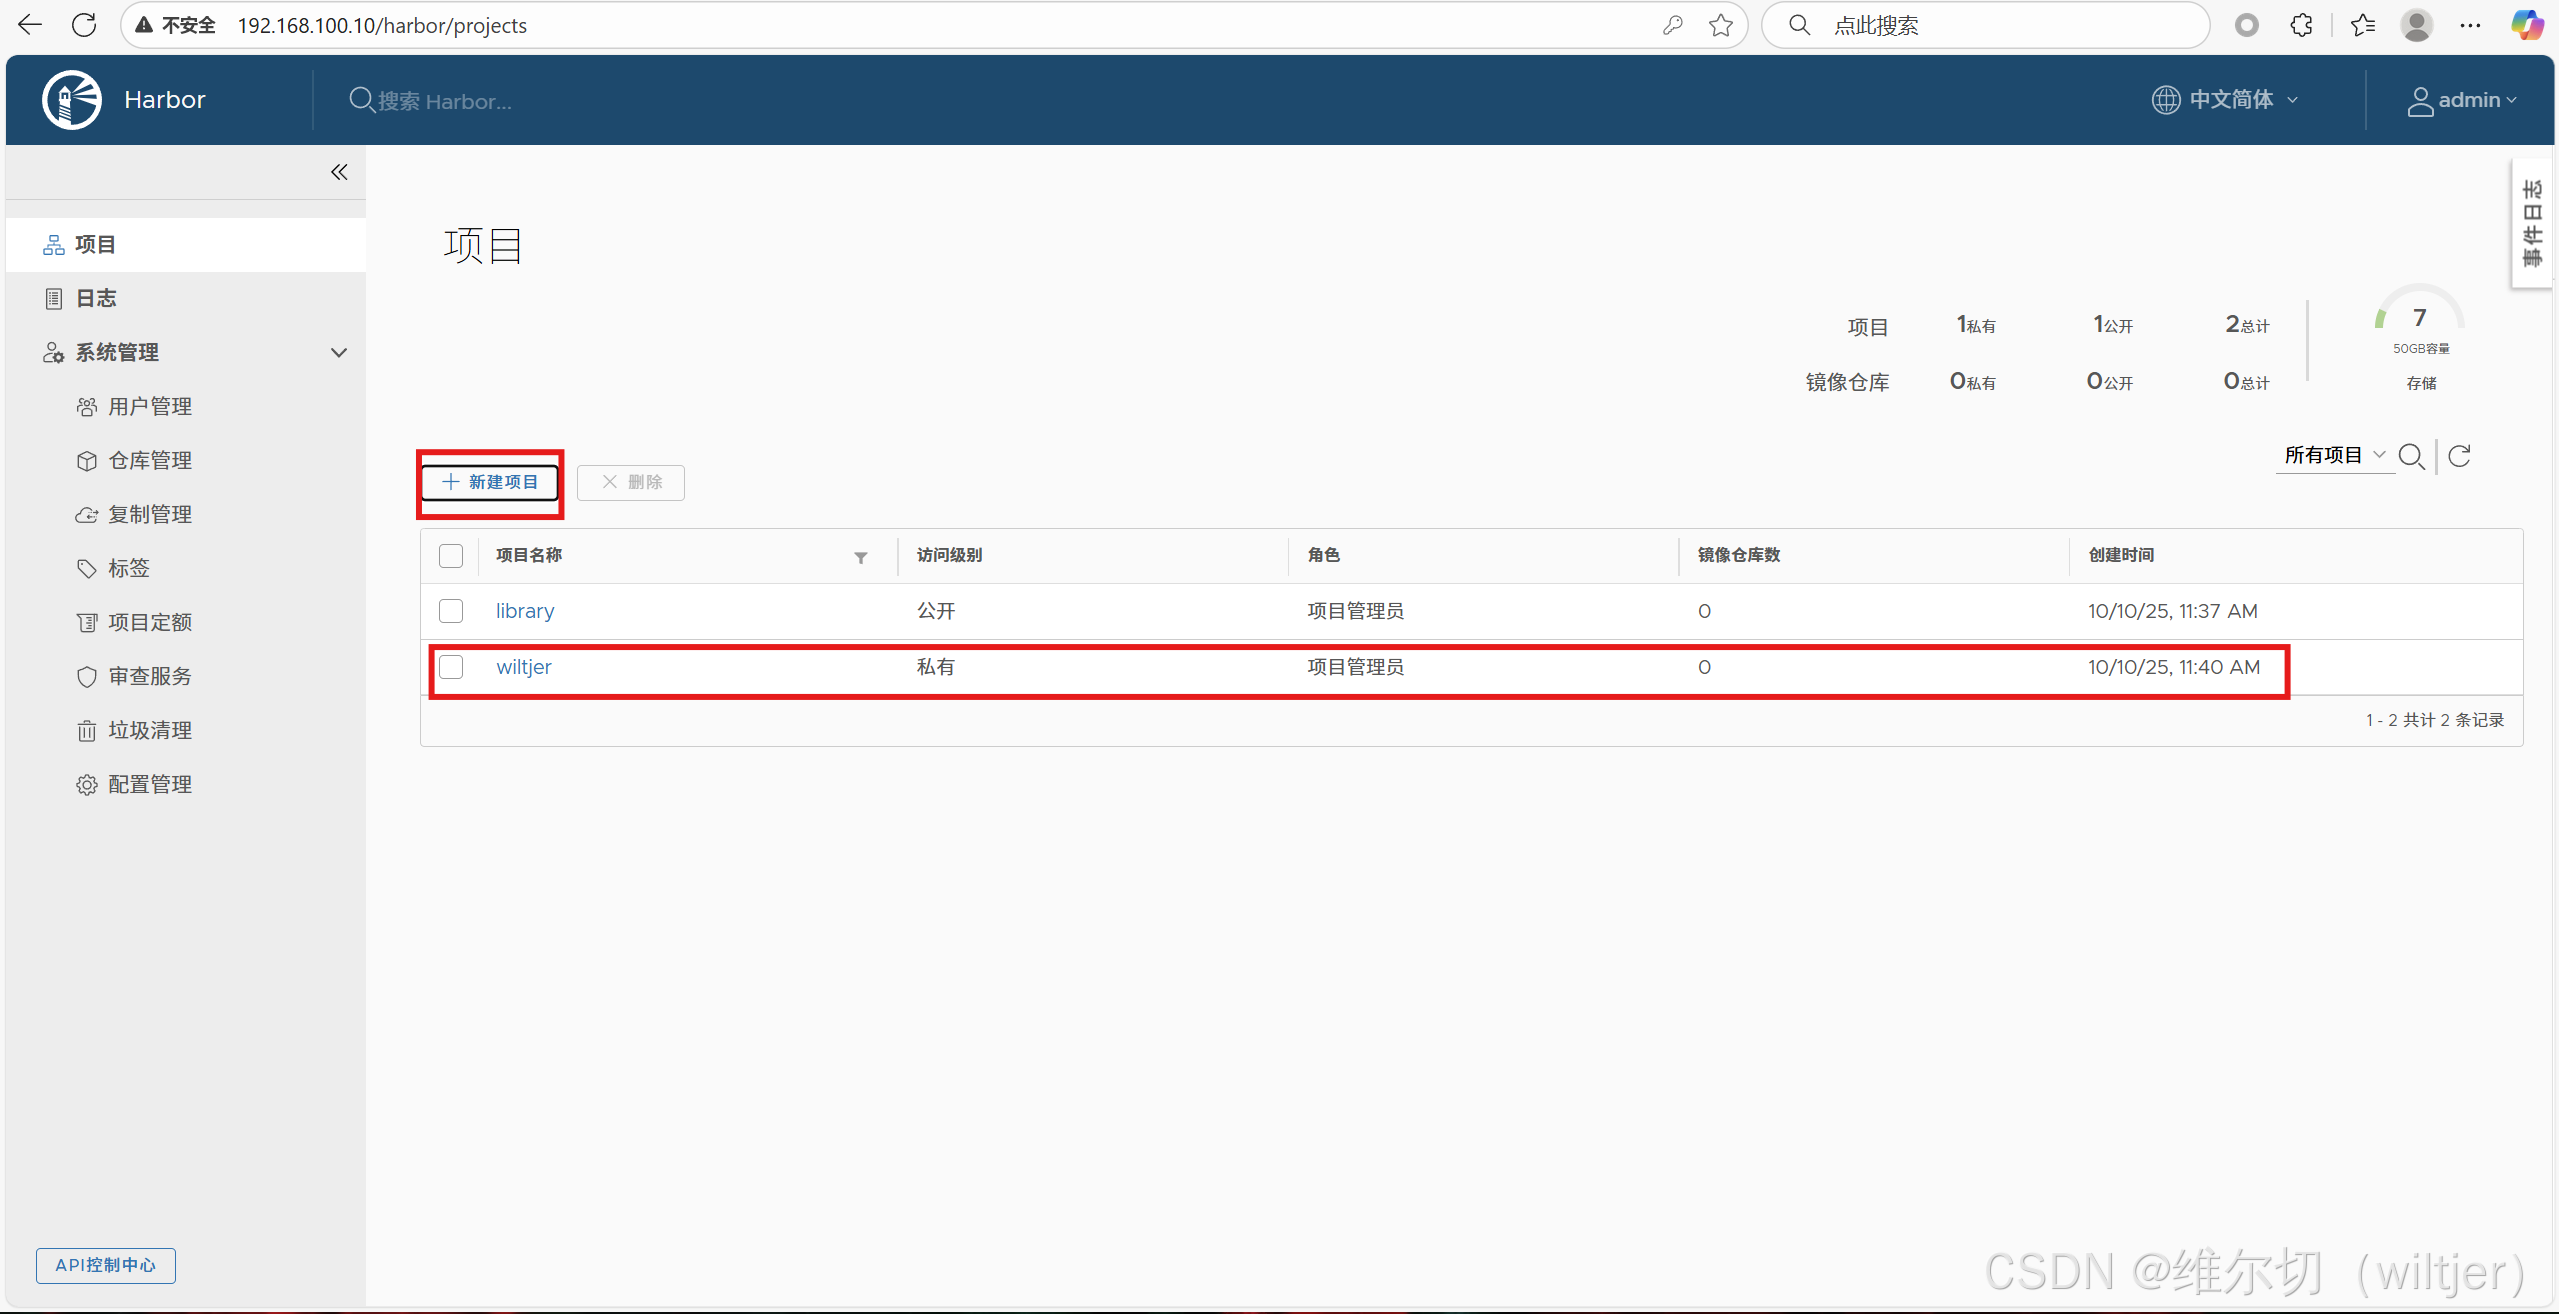Go to 用户管理 in sidebar
This screenshot has height=1314, width=2559.
(149, 406)
